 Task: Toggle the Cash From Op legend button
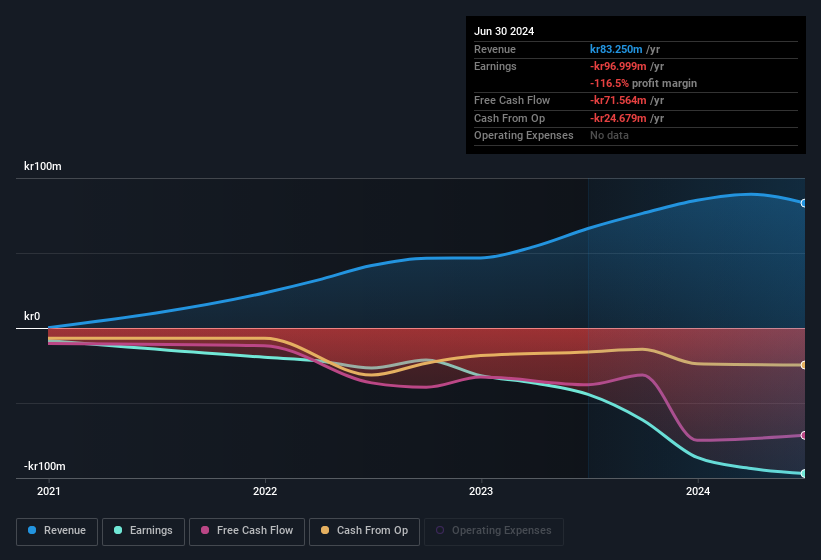point(364,531)
